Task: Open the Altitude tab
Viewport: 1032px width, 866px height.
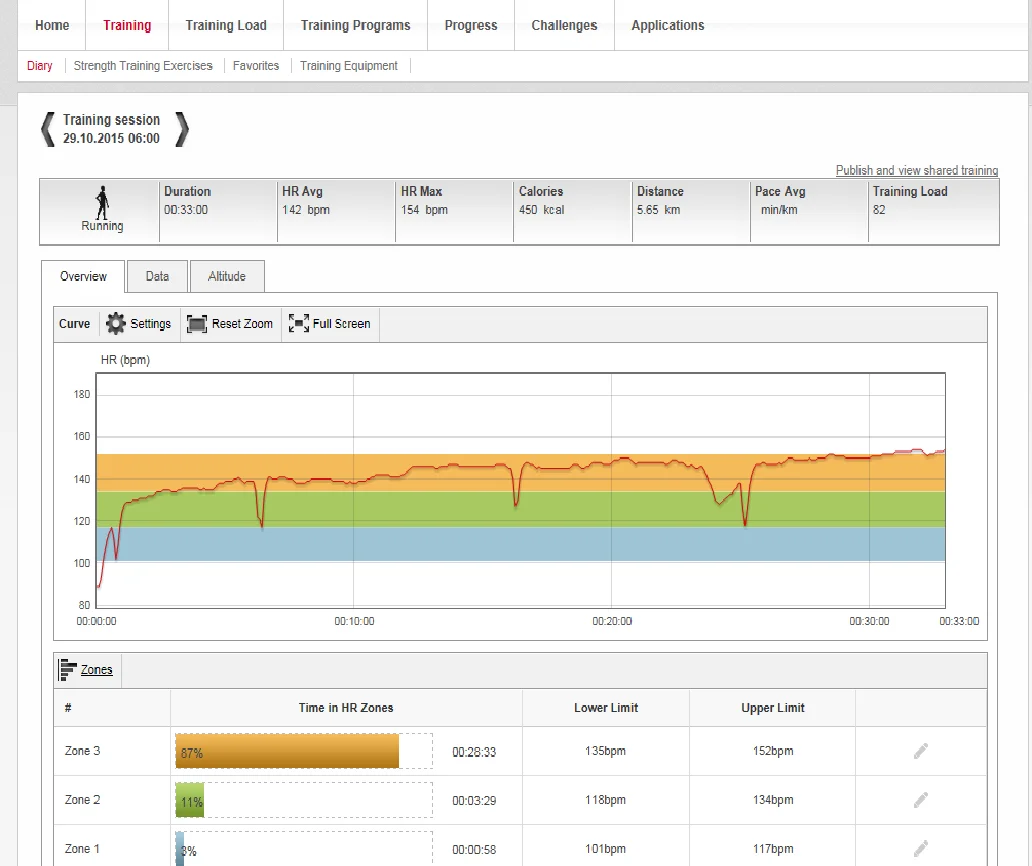Action: tap(227, 277)
